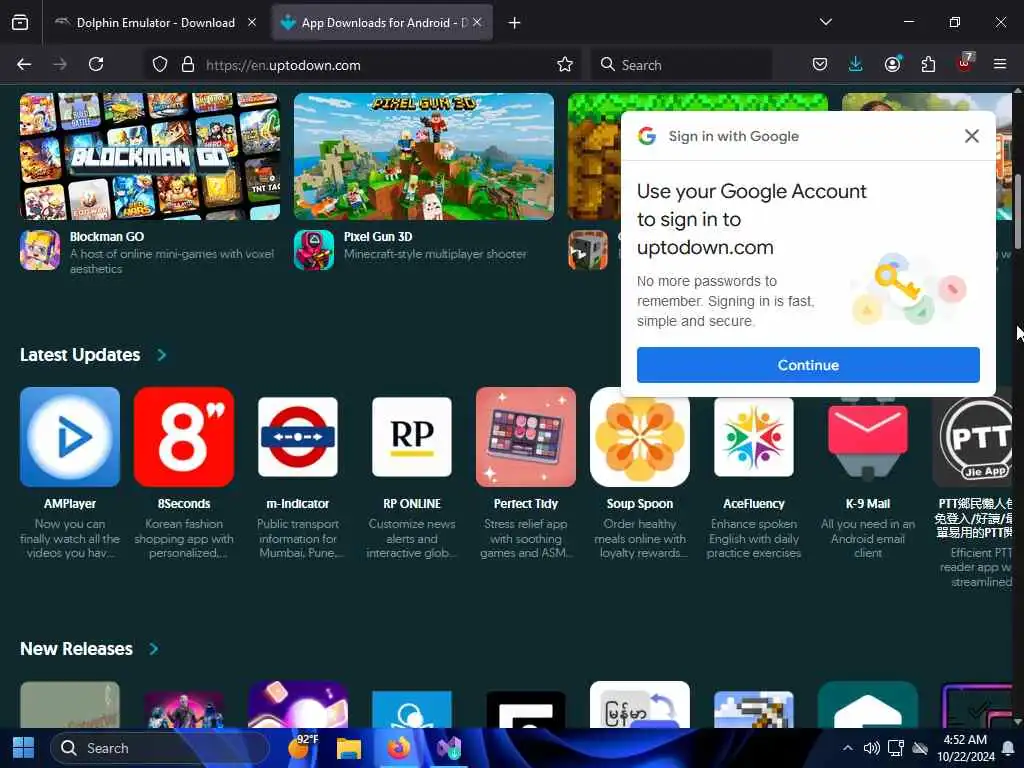Close the Dolphin Emulator tab
This screenshot has height=768, width=1024.
click(252, 23)
